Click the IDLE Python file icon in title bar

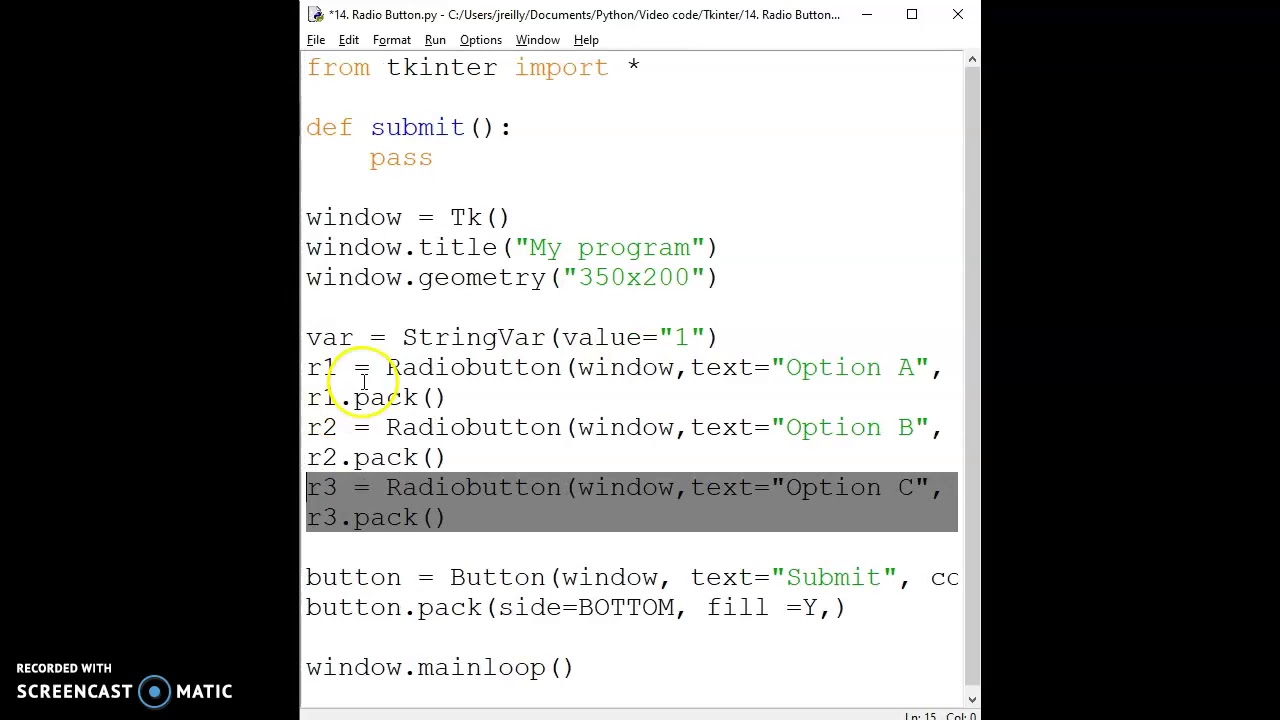click(x=315, y=14)
